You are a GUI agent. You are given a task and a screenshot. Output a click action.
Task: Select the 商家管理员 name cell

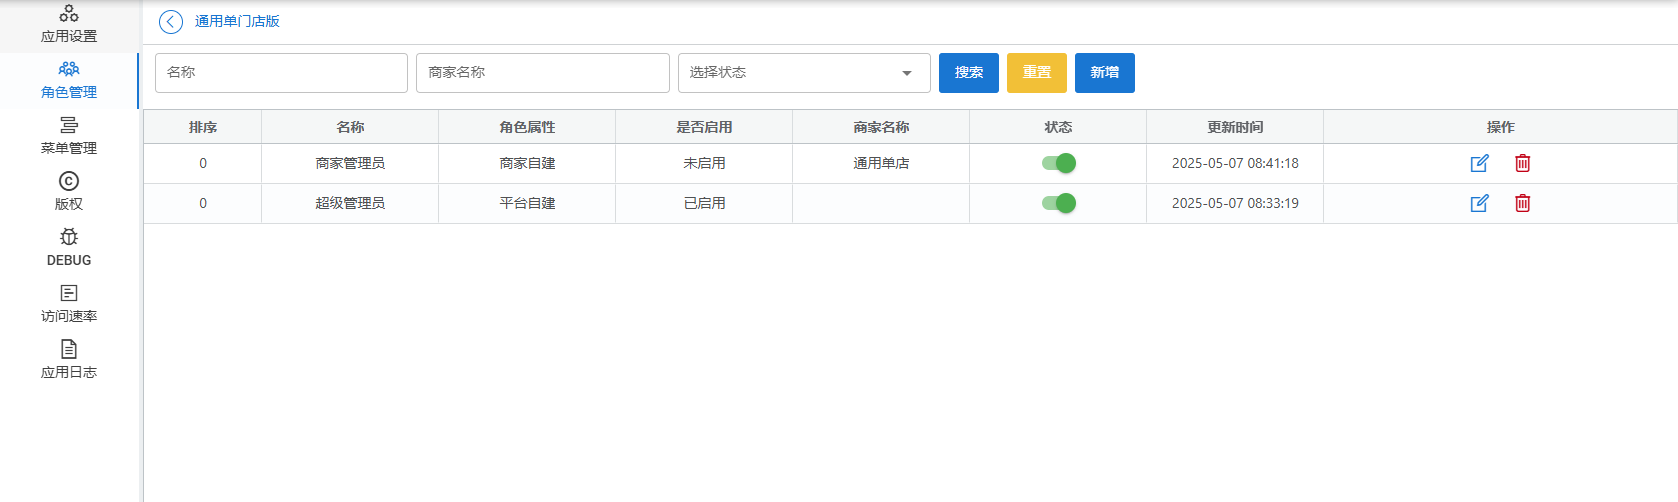pos(350,163)
